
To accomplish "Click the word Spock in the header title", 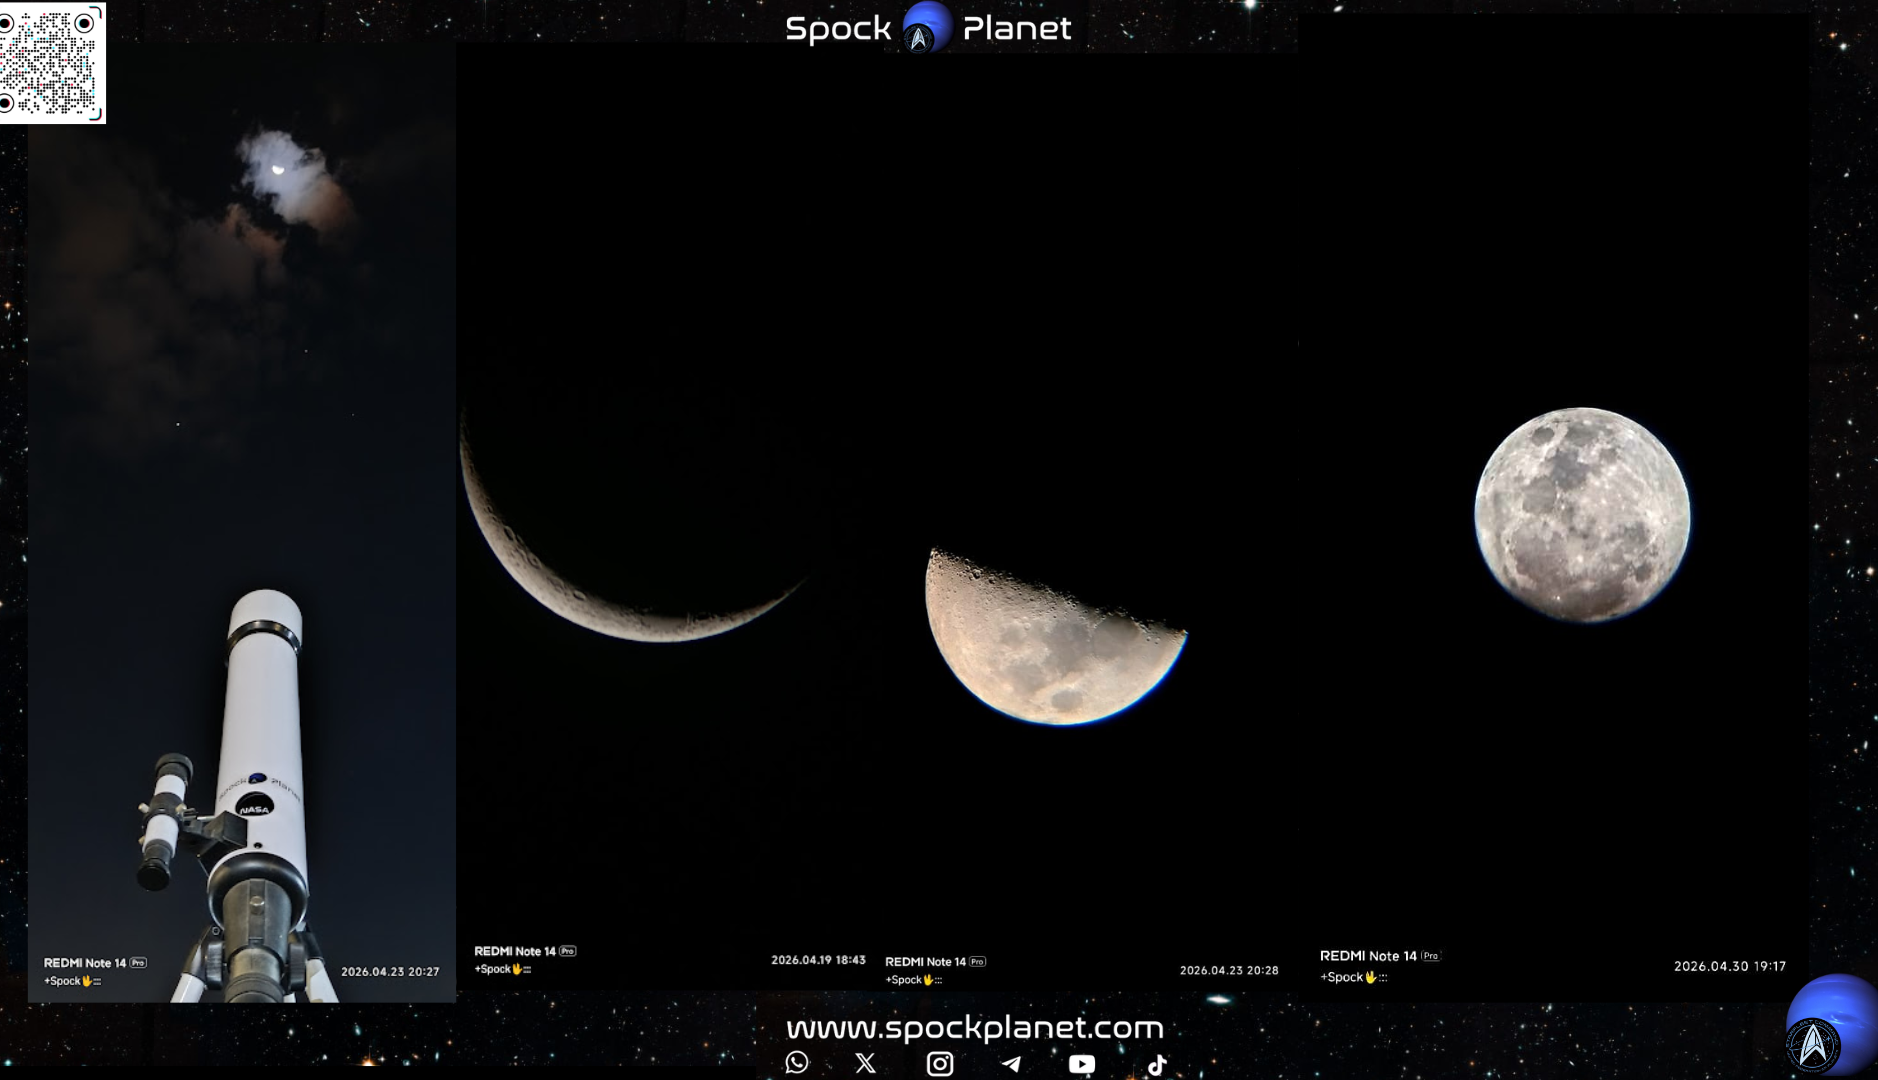I will click(838, 28).
